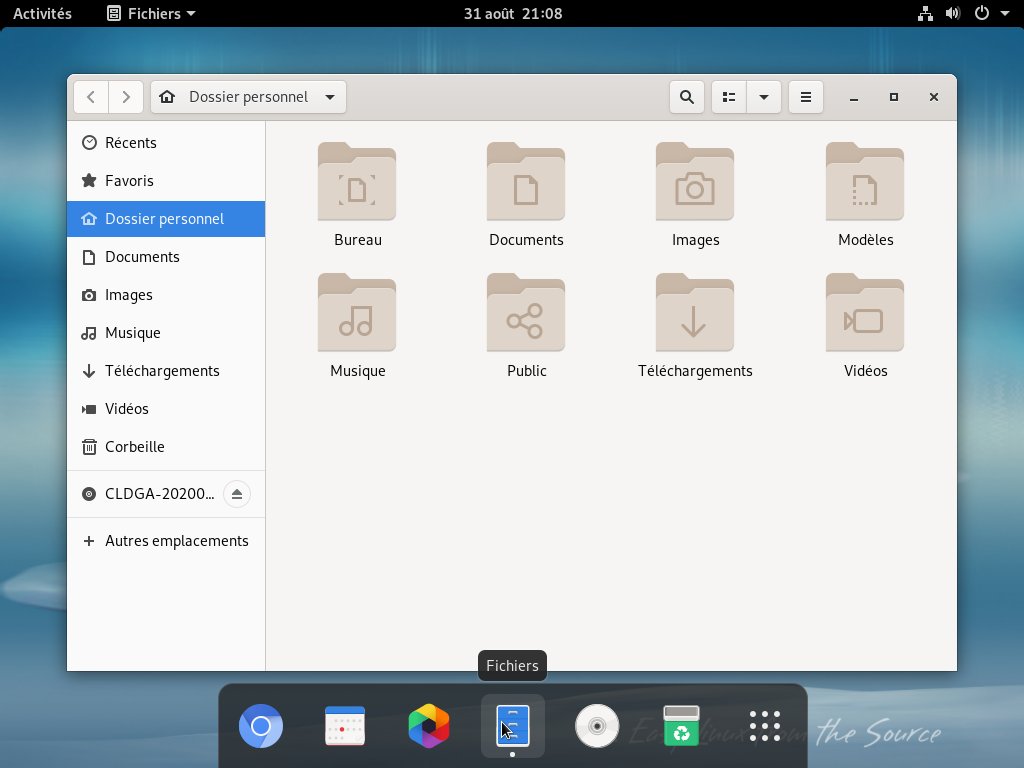Open the disc installer icon in the dock

click(x=597, y=726)
